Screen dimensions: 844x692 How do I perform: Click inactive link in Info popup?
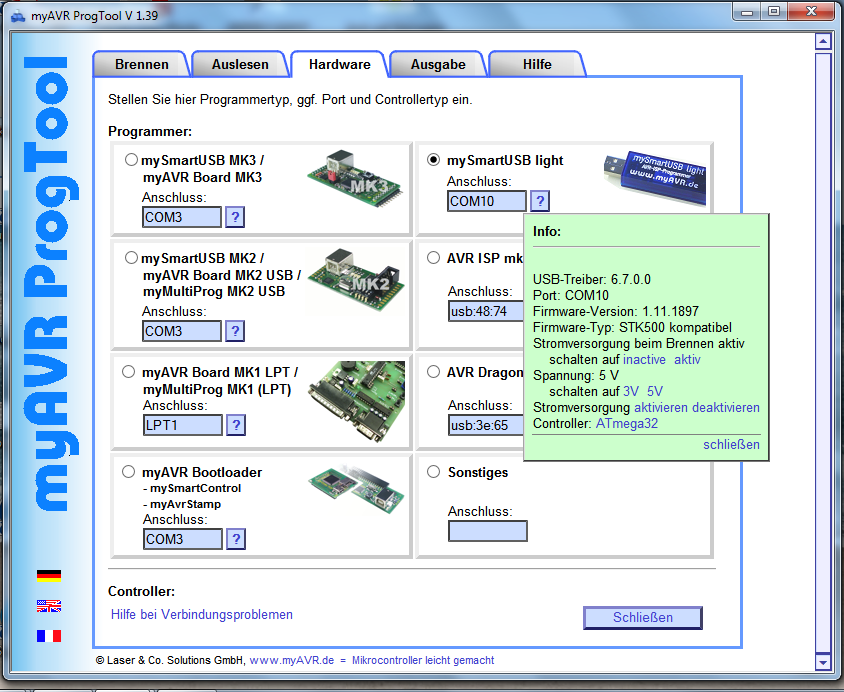(644, 359)
